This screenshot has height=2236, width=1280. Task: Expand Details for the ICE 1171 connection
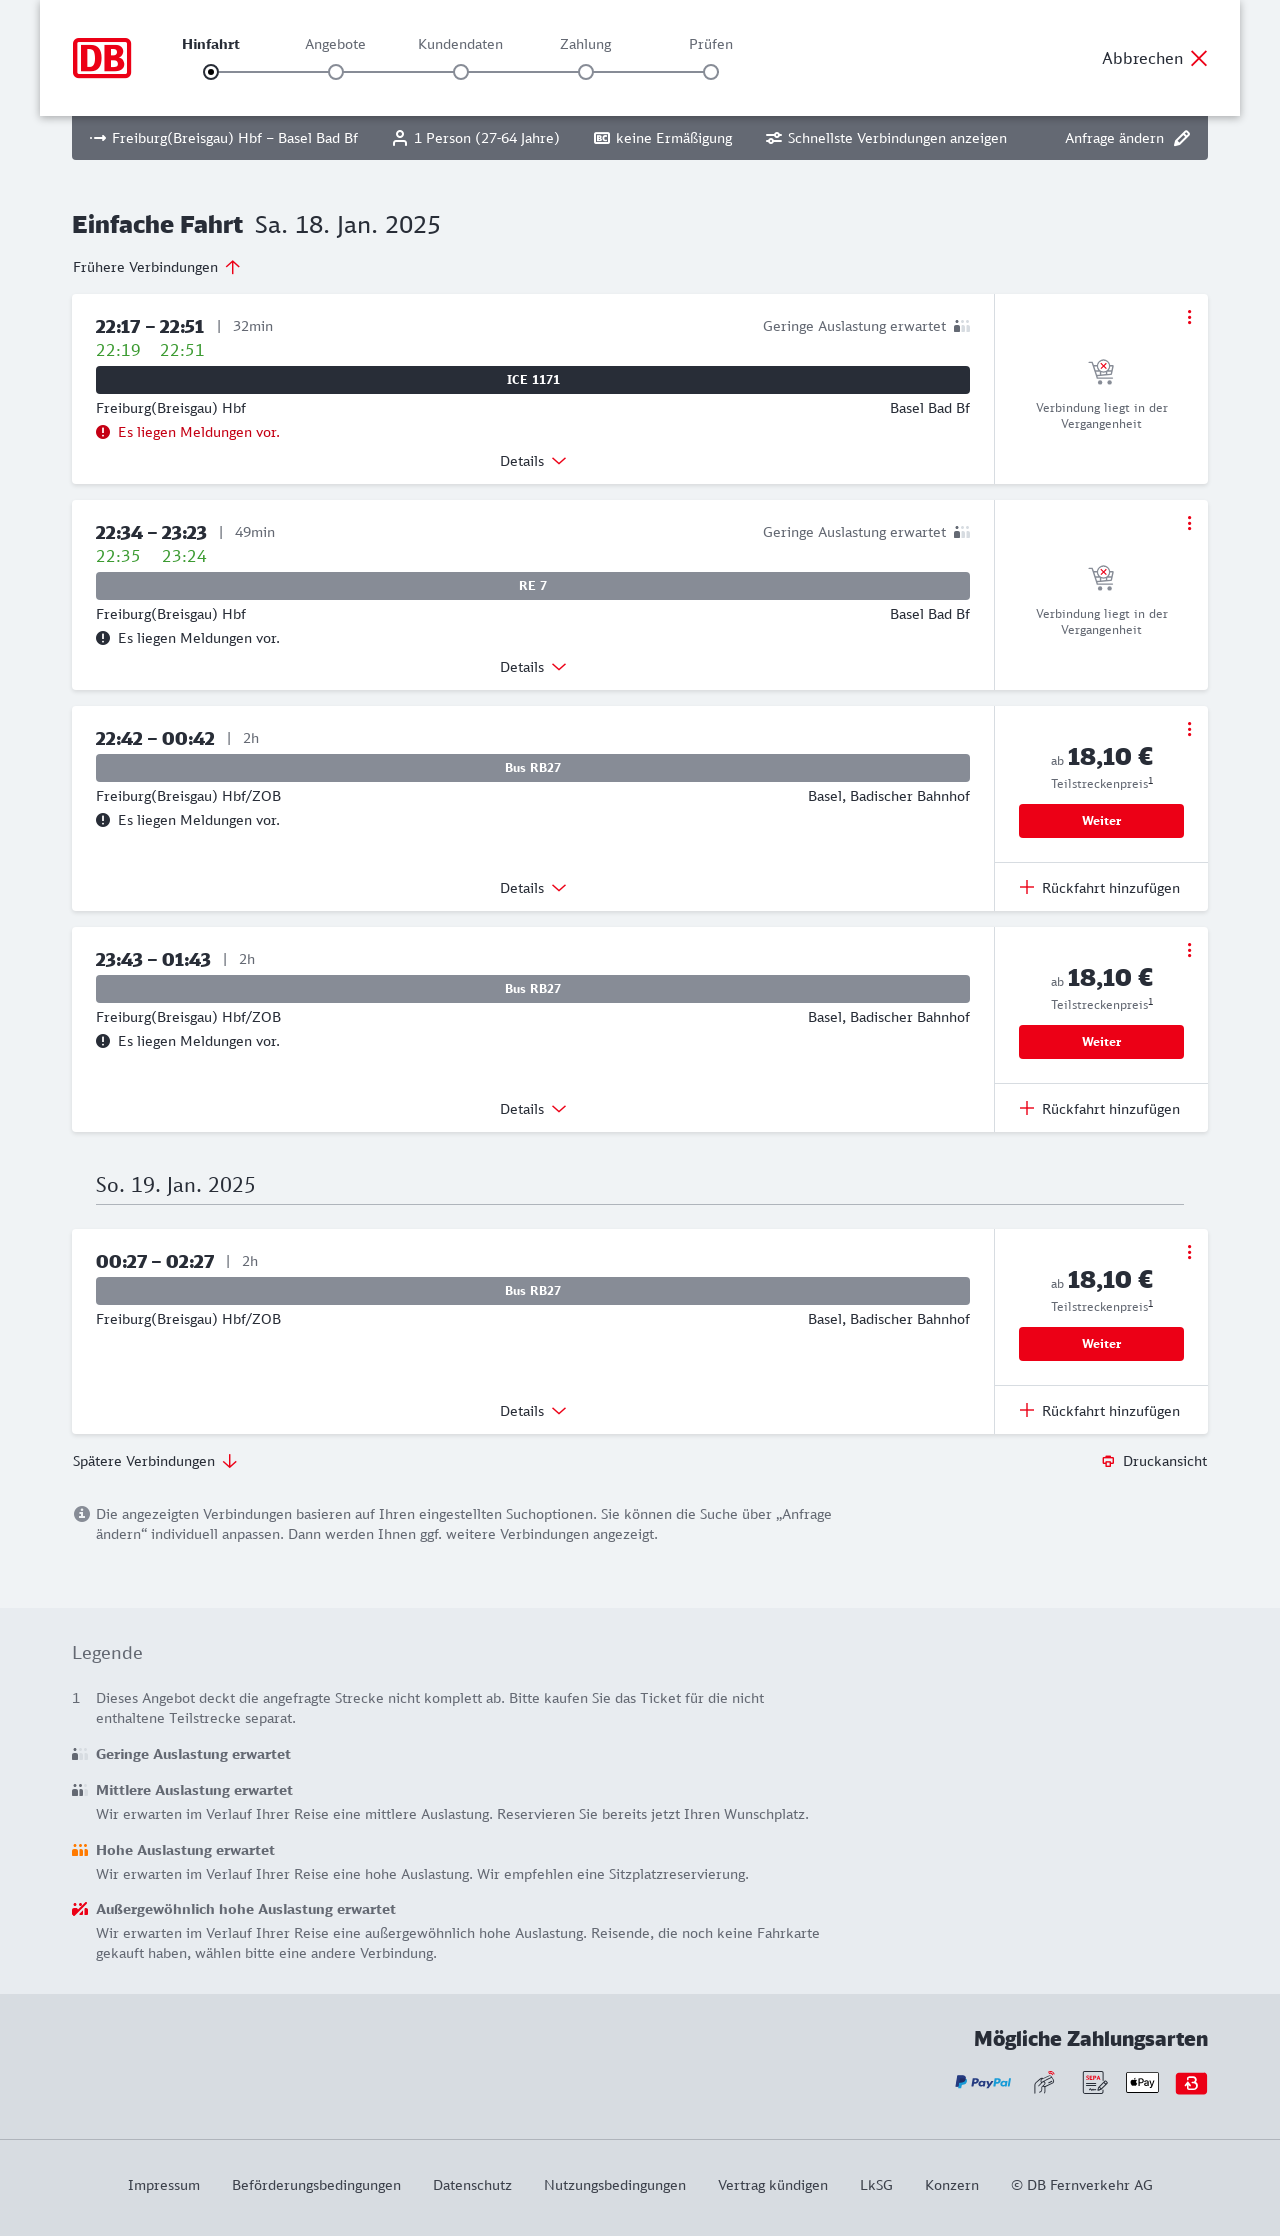[x=533, y=461]
